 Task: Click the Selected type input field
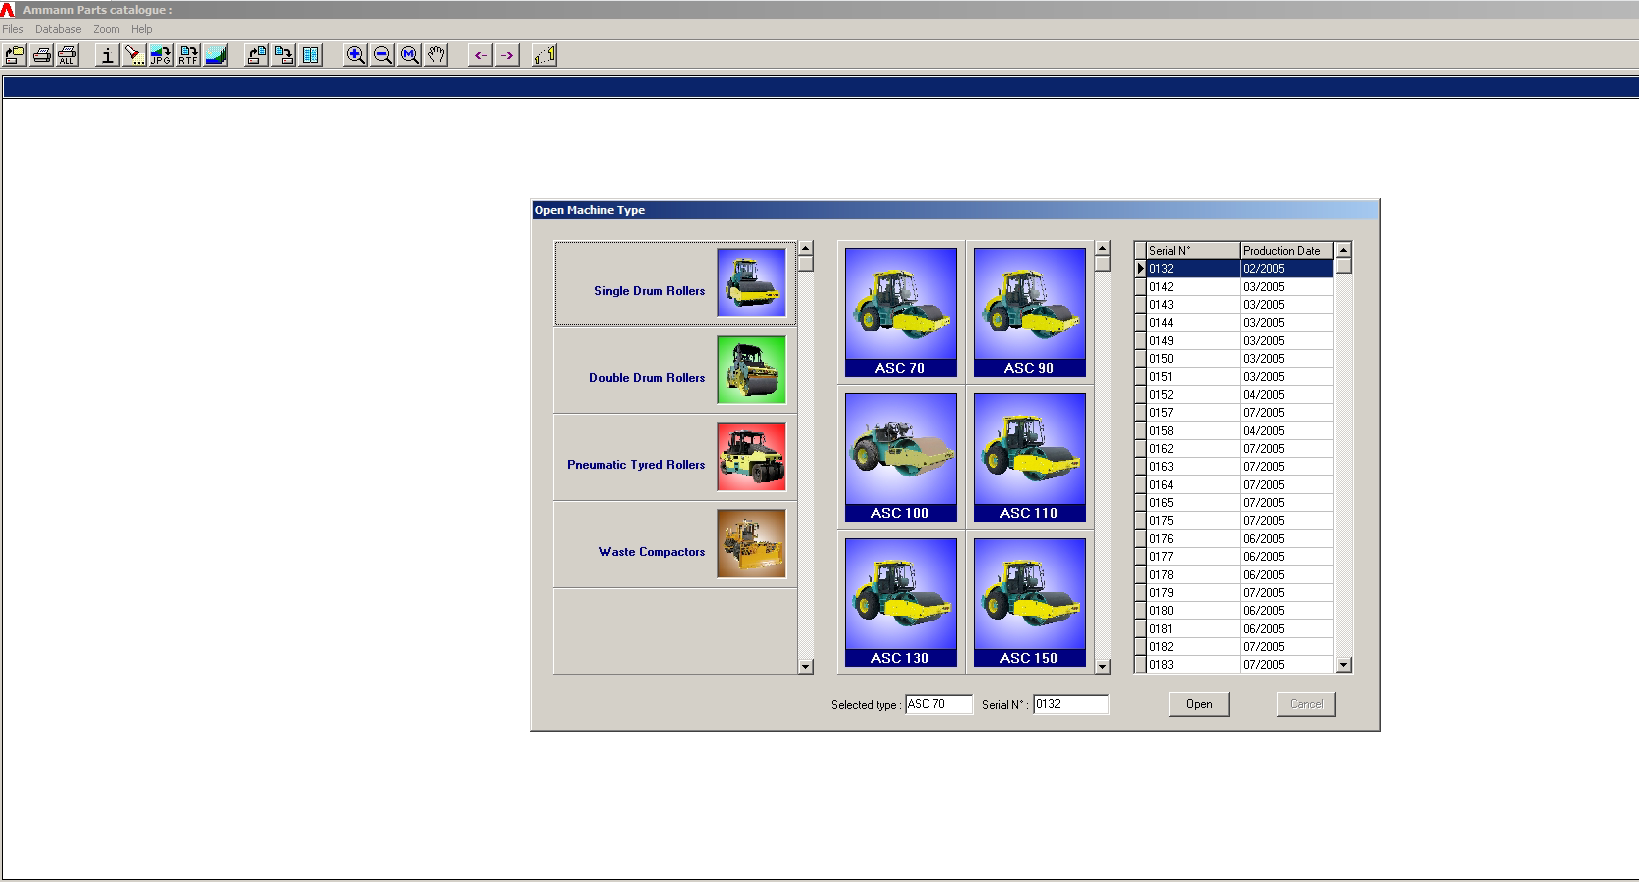pos(939,704)
